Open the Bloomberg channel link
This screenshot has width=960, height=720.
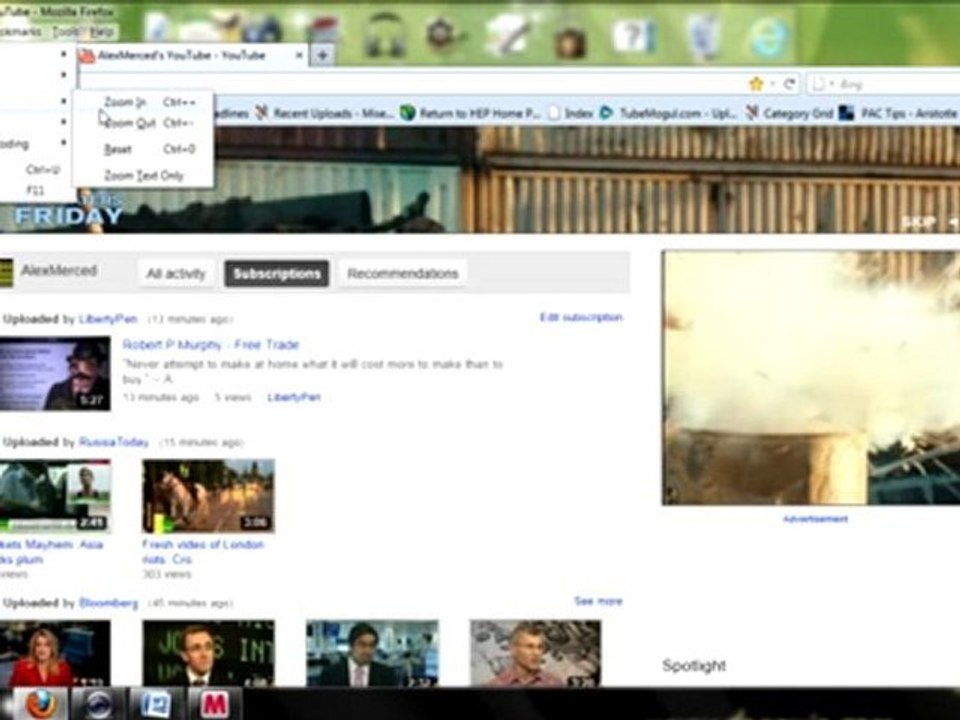pos(108,603)
